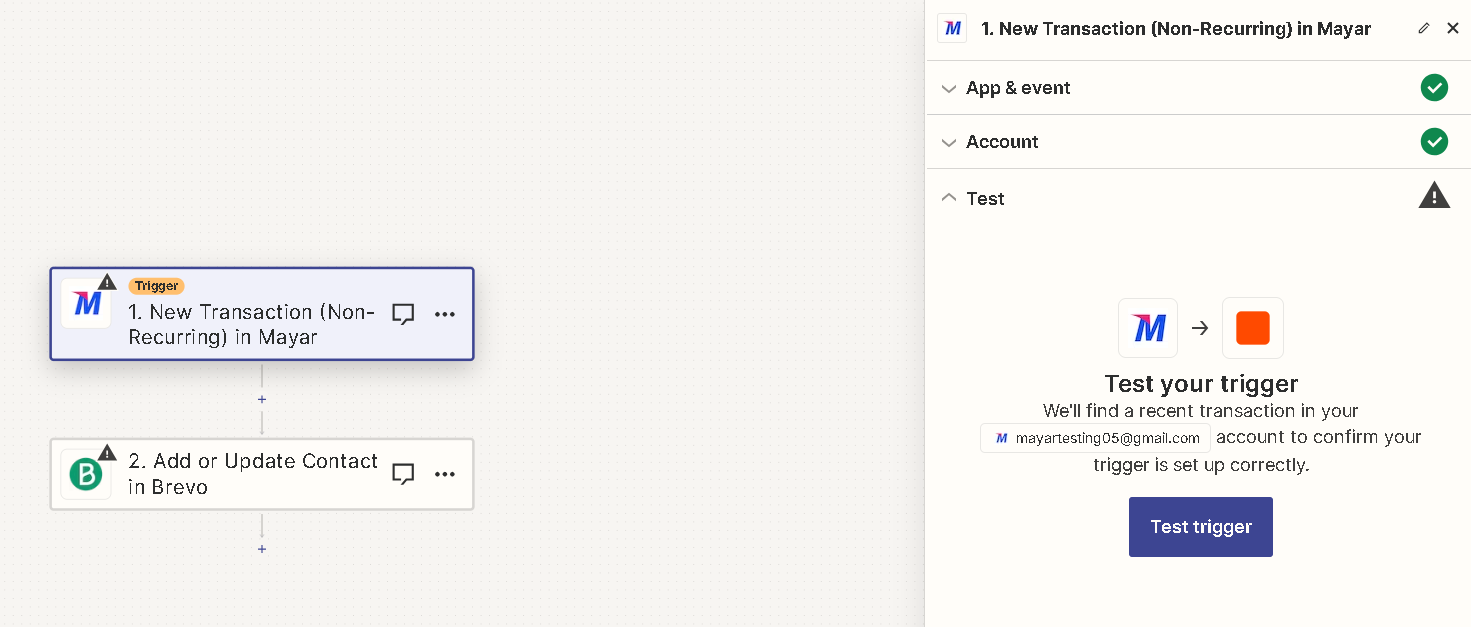The image size is (1471, 627).
Task: Rename step using pencil edit icon
Action: (x=1424, y=28)
